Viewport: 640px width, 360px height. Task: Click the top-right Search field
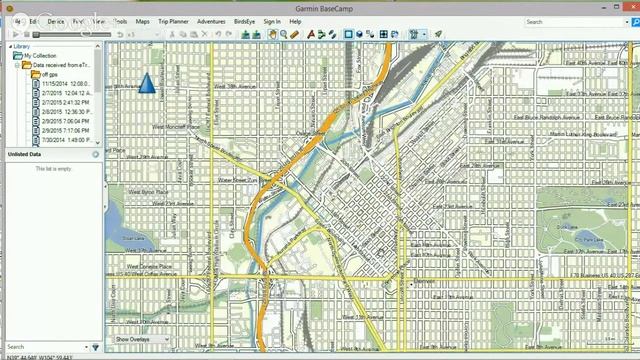[574, 22]
